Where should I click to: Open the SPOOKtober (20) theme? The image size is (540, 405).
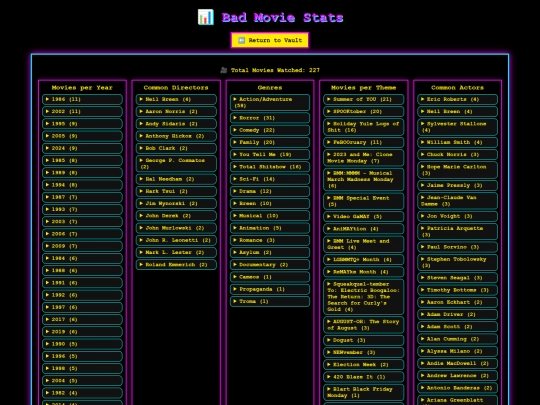[364, 112]
